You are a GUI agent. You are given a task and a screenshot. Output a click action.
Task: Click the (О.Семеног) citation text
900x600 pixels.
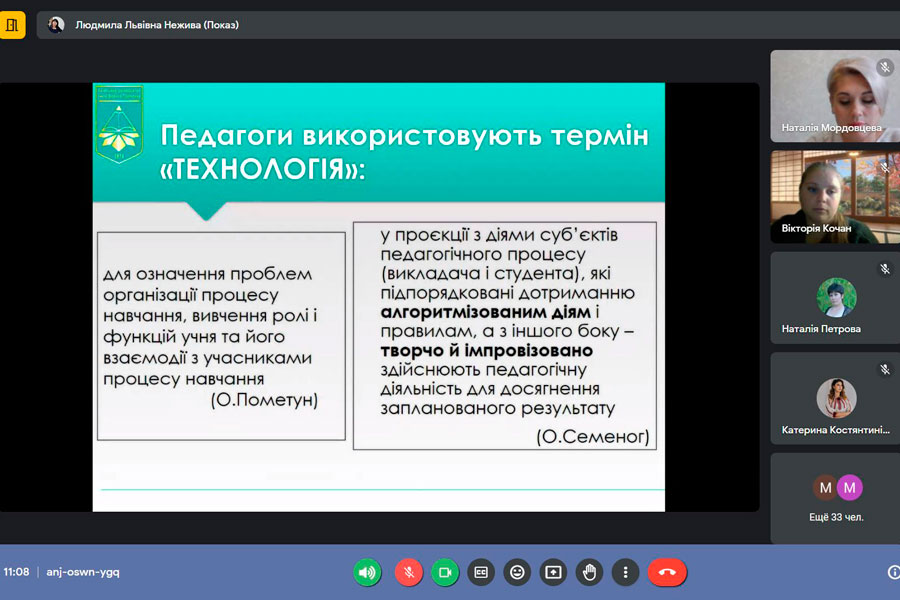click(x=593, y=437)
